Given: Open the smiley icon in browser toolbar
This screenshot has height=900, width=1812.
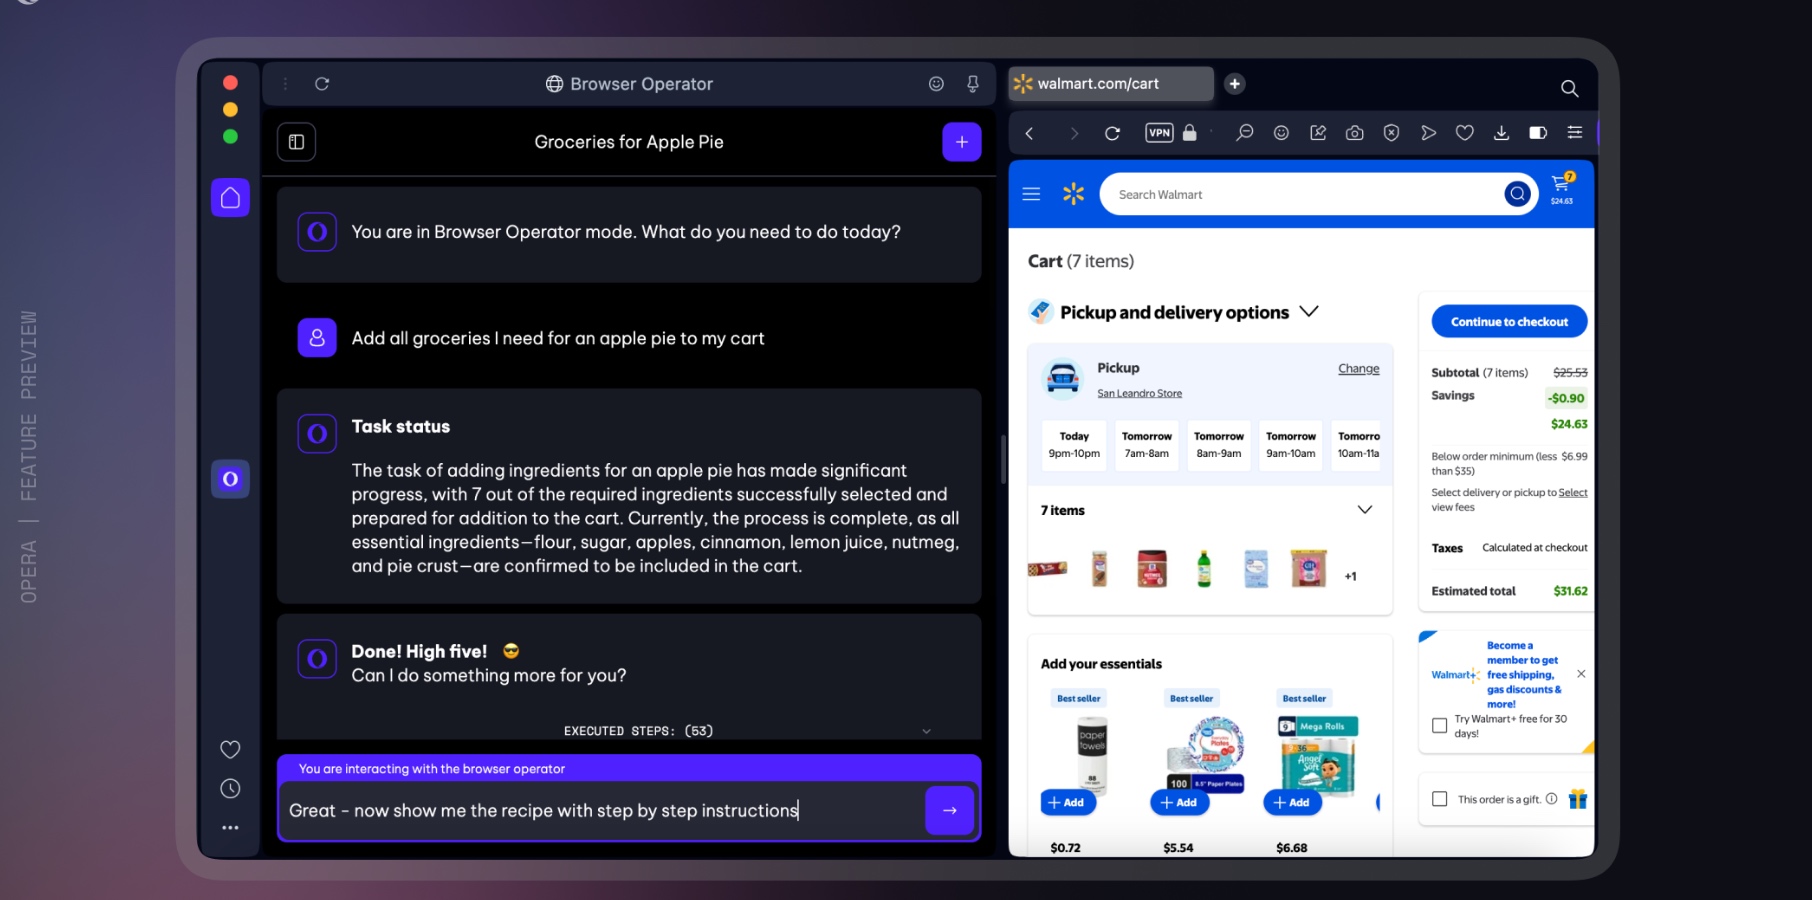Looking at the screenshot, I should [x=1281, y=133].
